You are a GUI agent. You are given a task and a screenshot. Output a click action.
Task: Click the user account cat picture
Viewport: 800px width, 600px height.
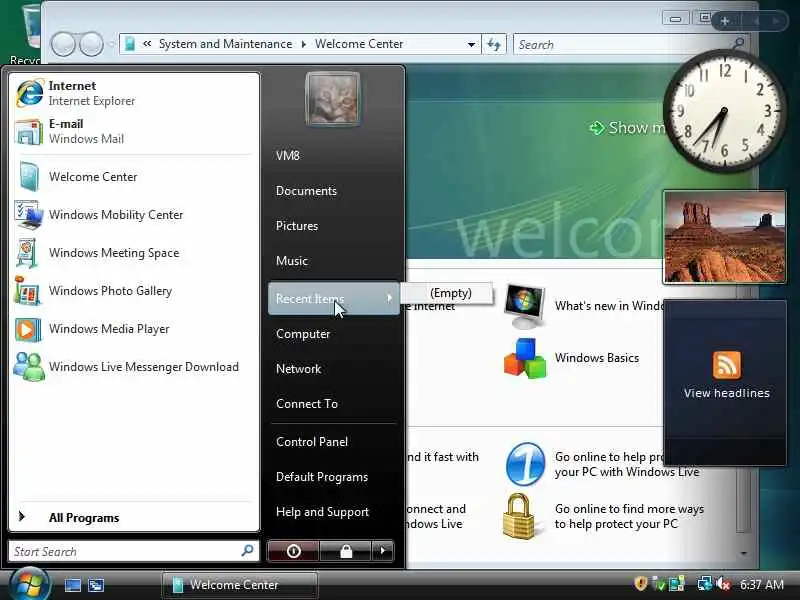pyautogui.click(x=333, y=99)
